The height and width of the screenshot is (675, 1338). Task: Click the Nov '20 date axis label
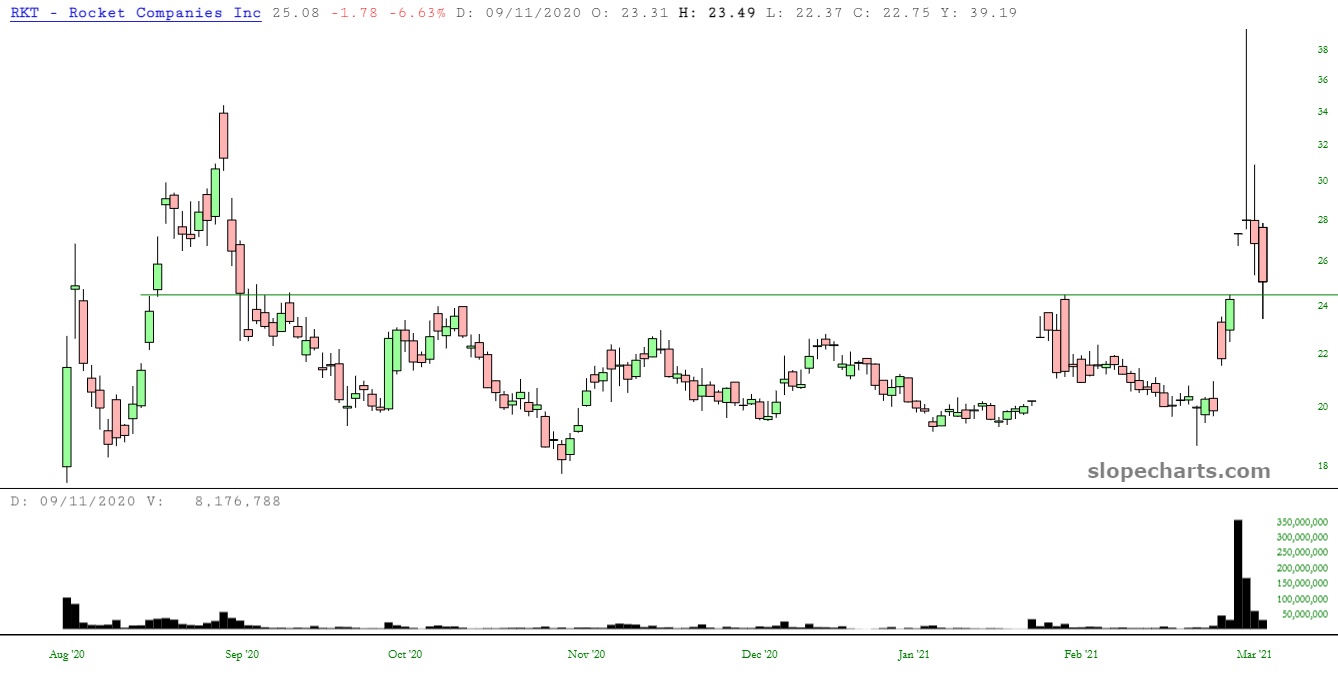click(x=586, y=654)
